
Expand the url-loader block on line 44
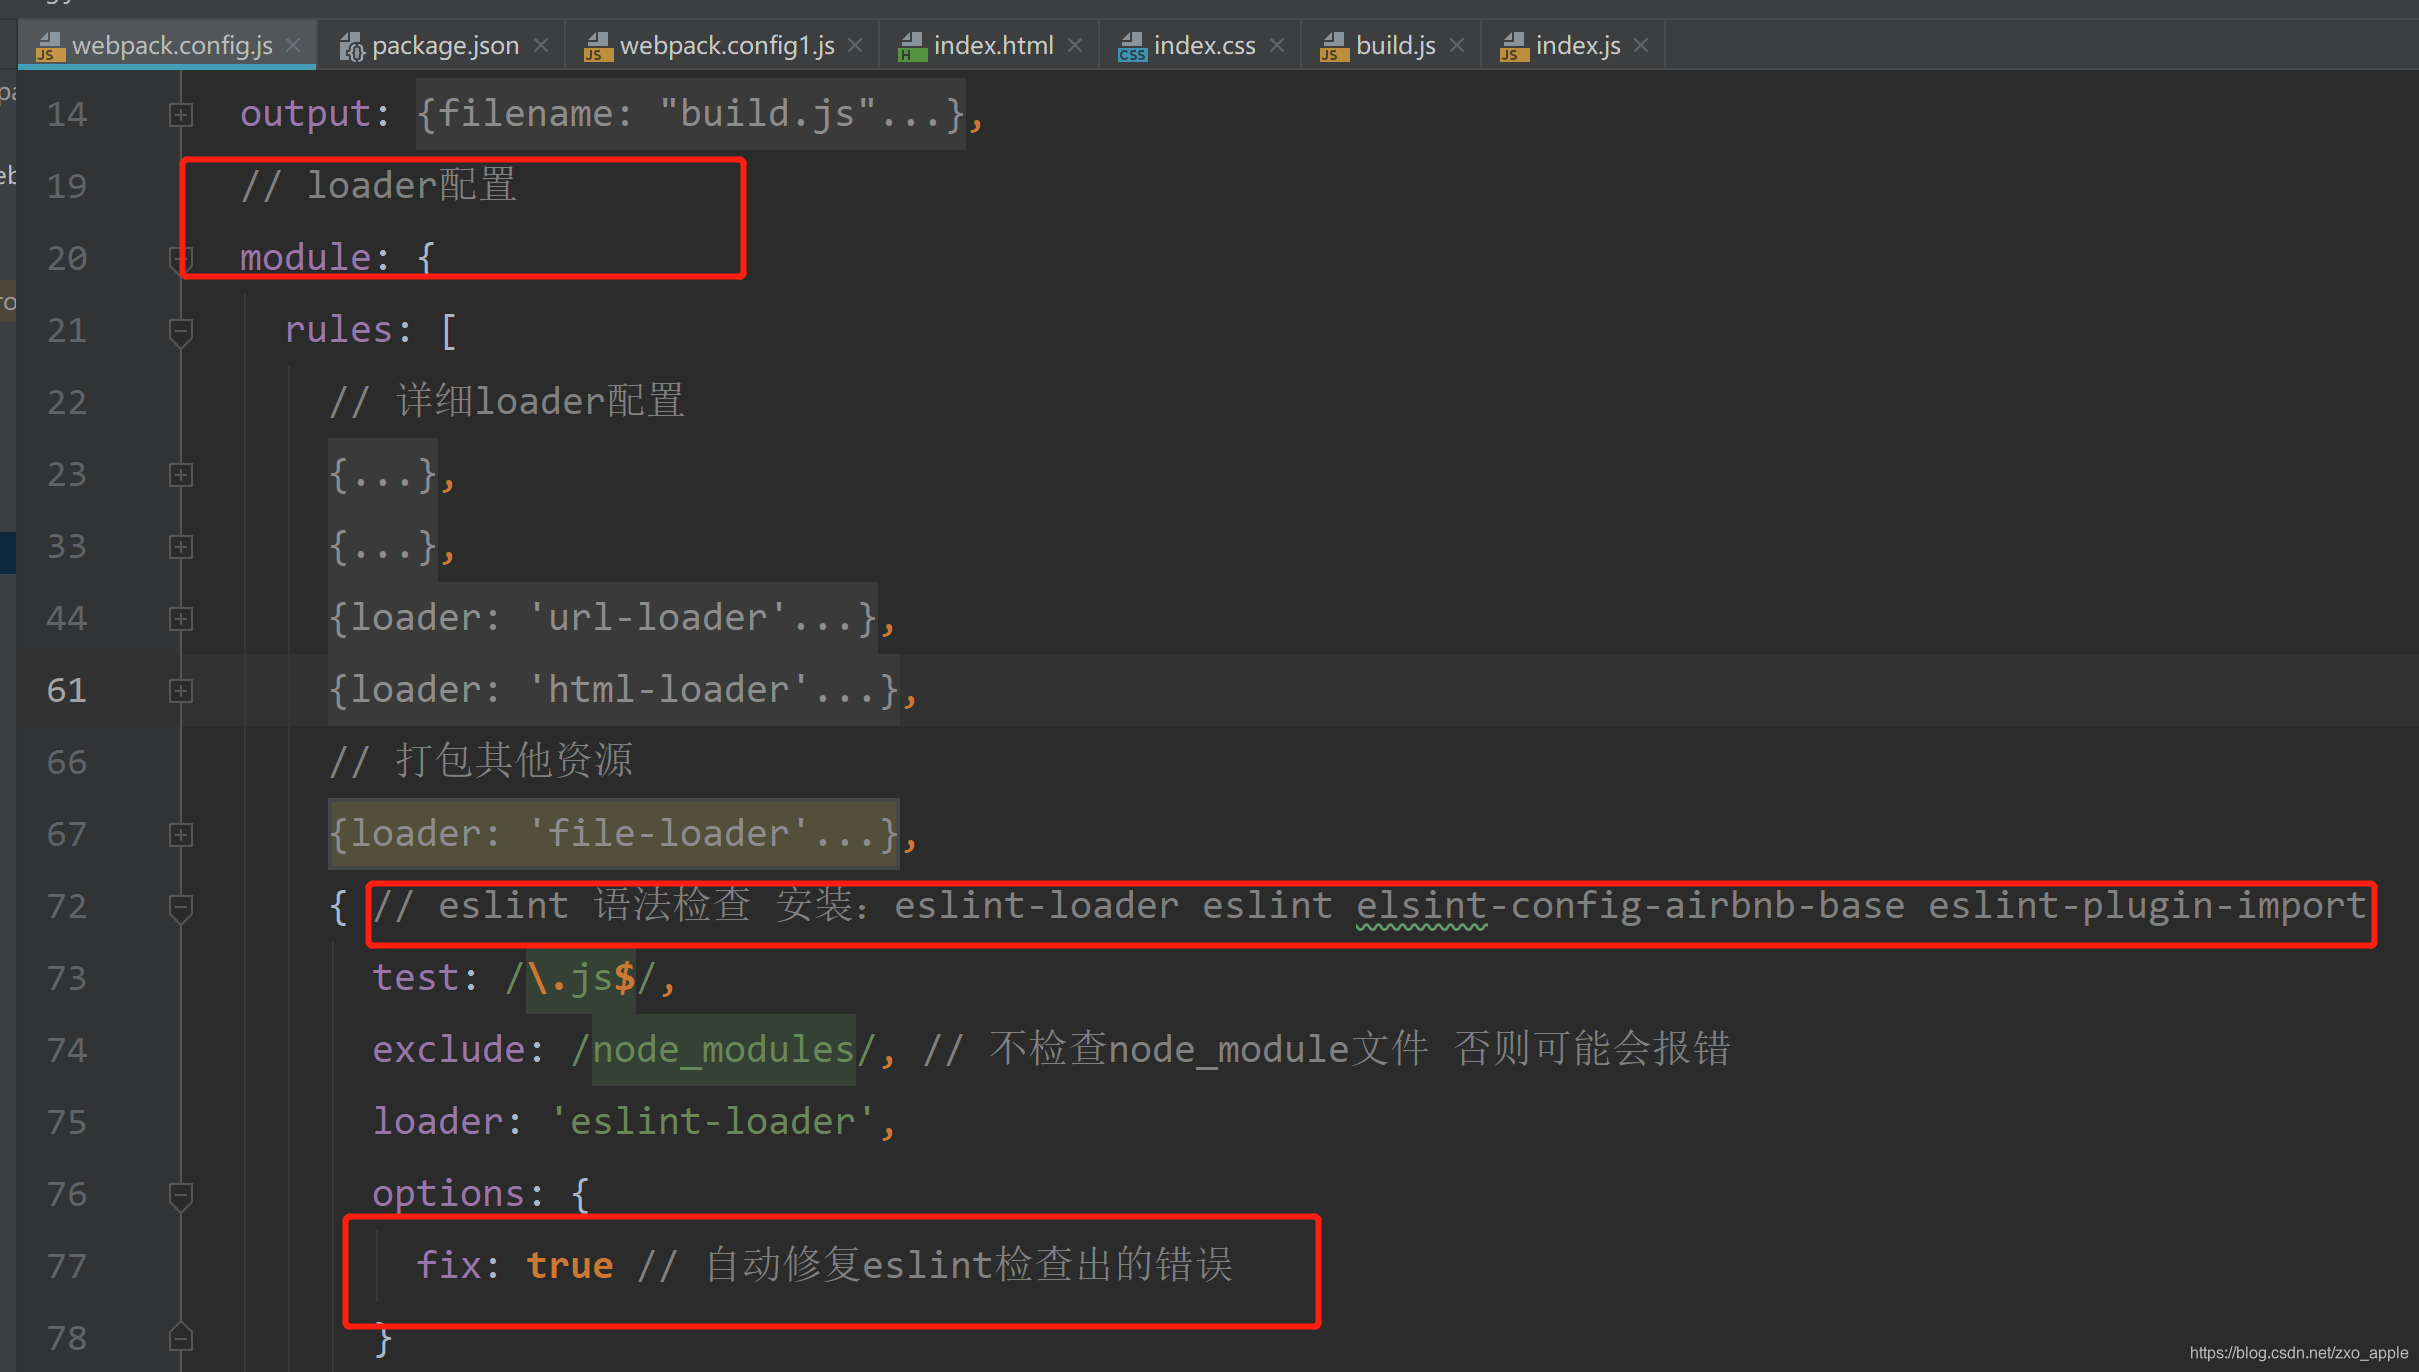[x=181, y=619]
